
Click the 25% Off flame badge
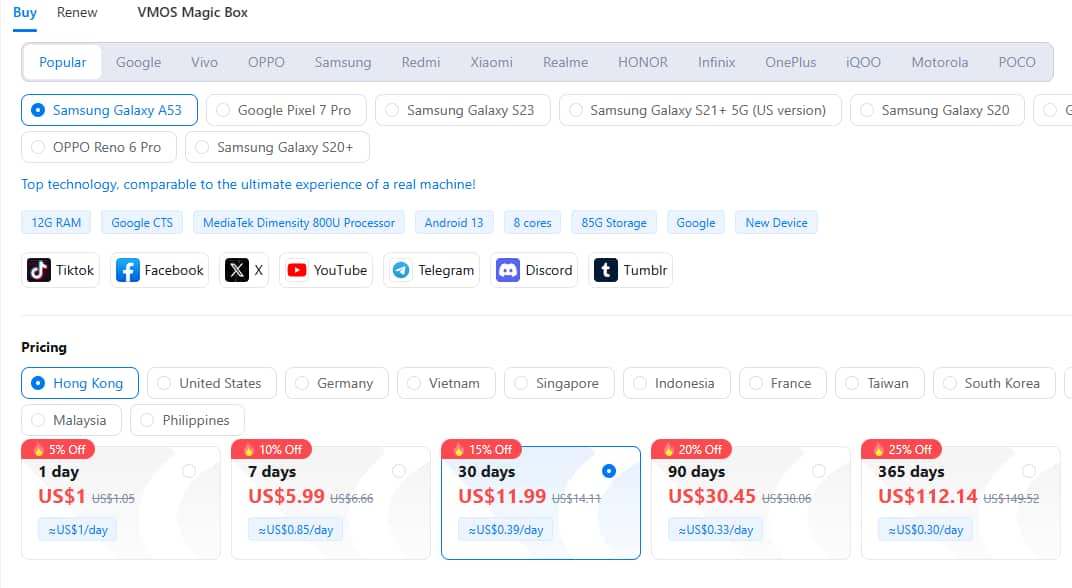902,449
